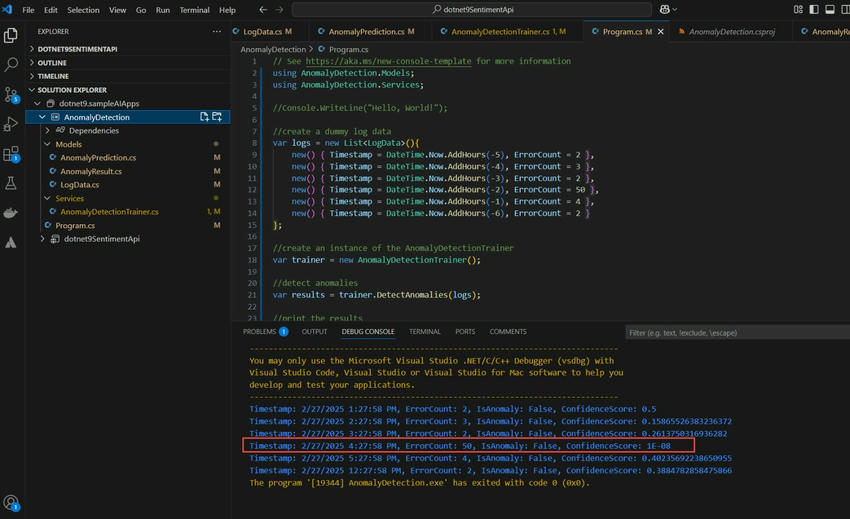Follow the aka.ms new-console-template link
This screenshot has height=519, width=850.
[x=390, y=61]
